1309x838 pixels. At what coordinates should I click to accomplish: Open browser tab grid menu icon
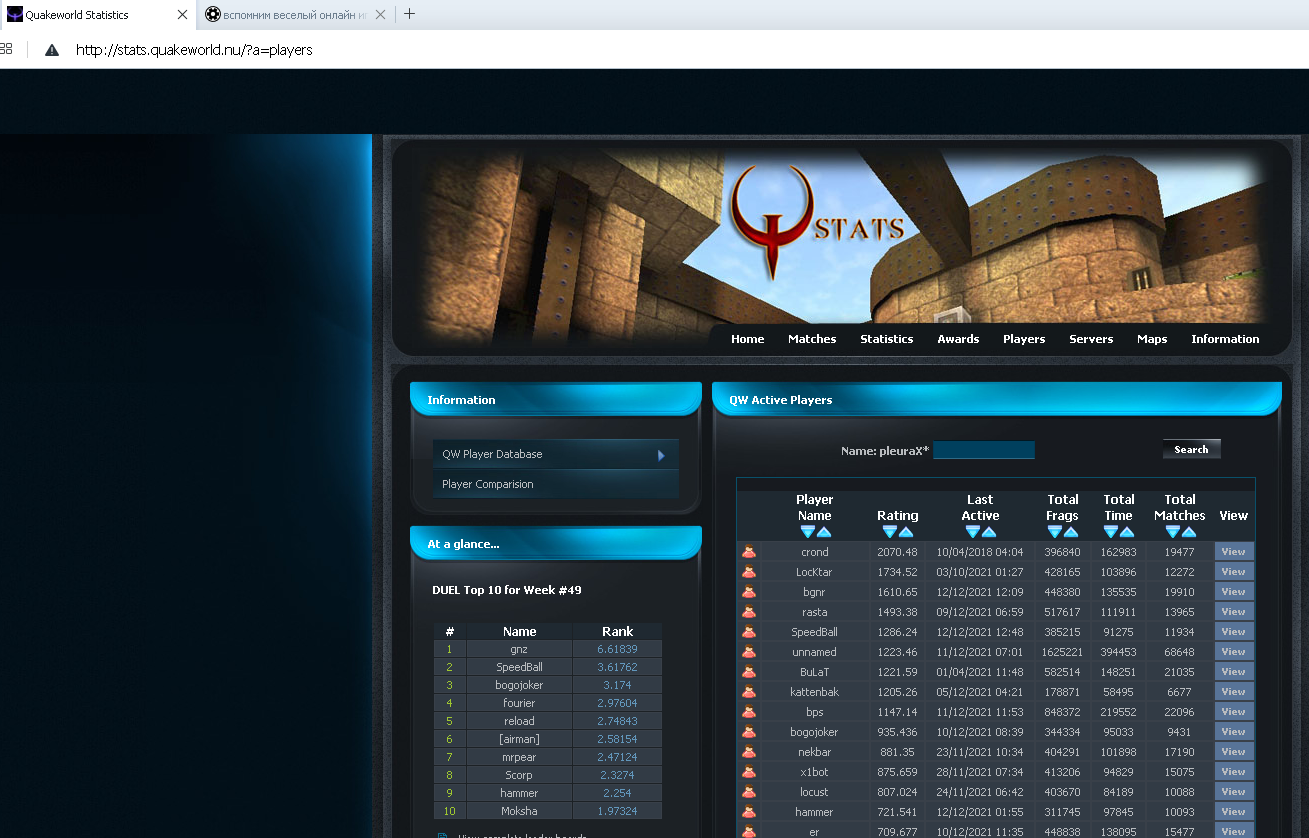pyautogui.click(x=6, y=48)
